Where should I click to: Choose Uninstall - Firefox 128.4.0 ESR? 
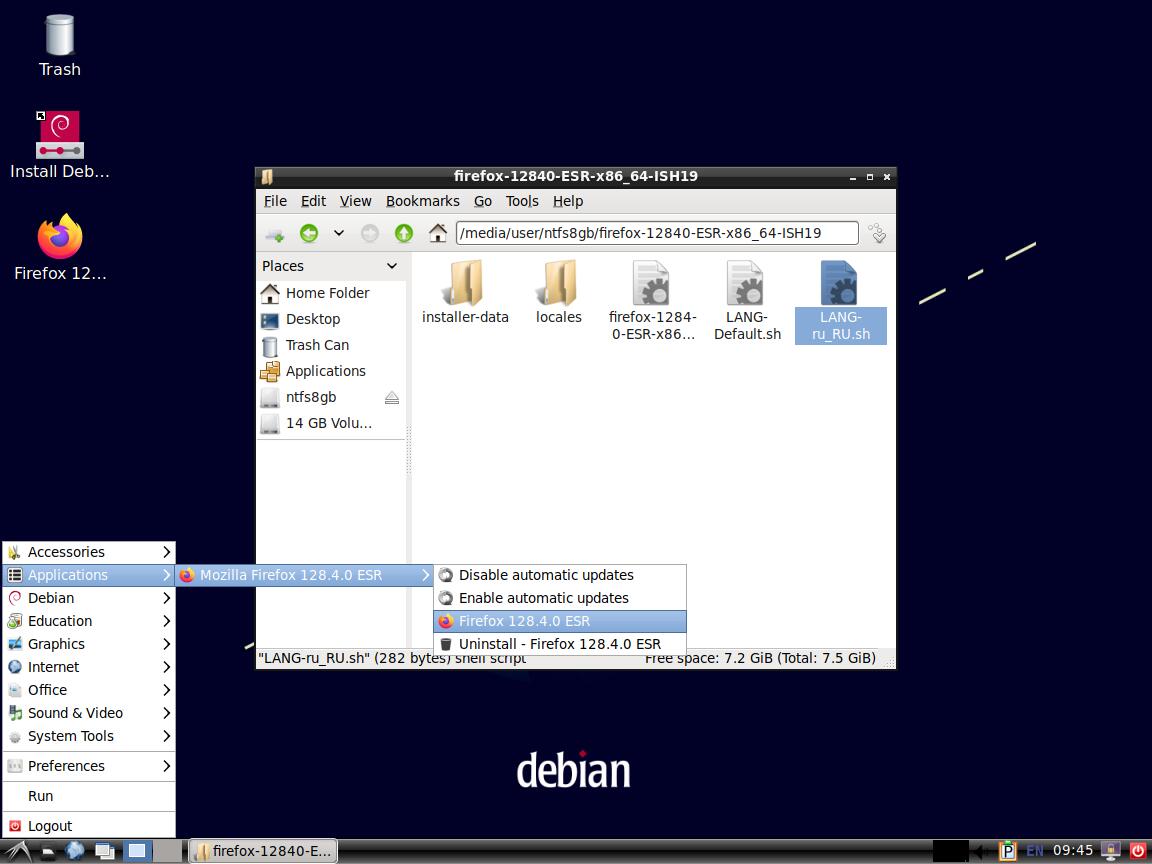point(560,644)
